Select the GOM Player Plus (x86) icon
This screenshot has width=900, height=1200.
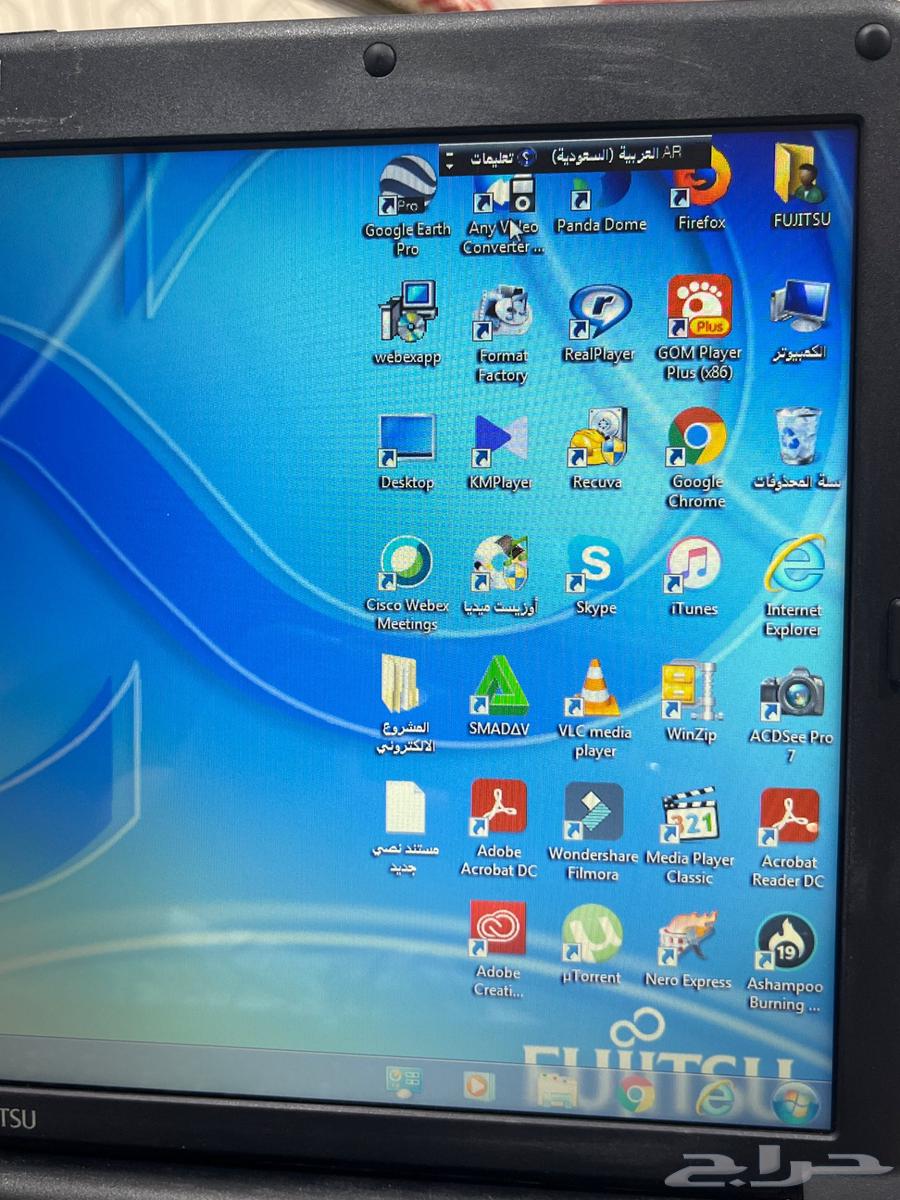pyautogui.click(x=699, y=328)
